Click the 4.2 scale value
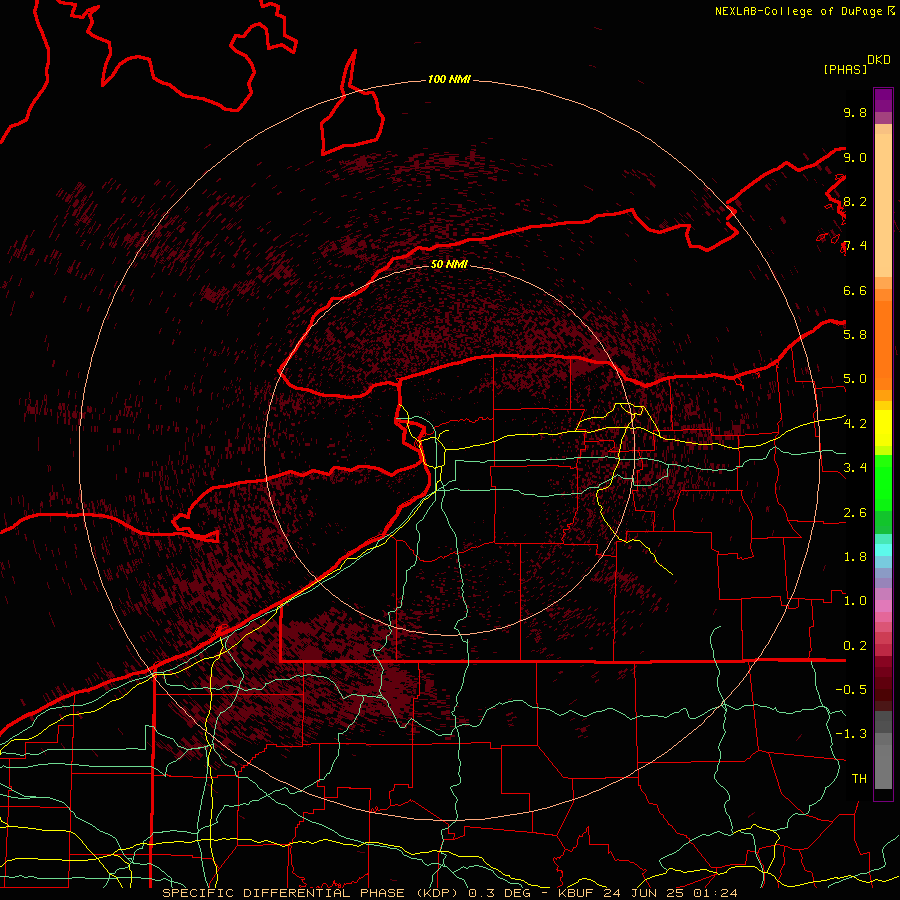The image size is (900, 900). point(855,424)
